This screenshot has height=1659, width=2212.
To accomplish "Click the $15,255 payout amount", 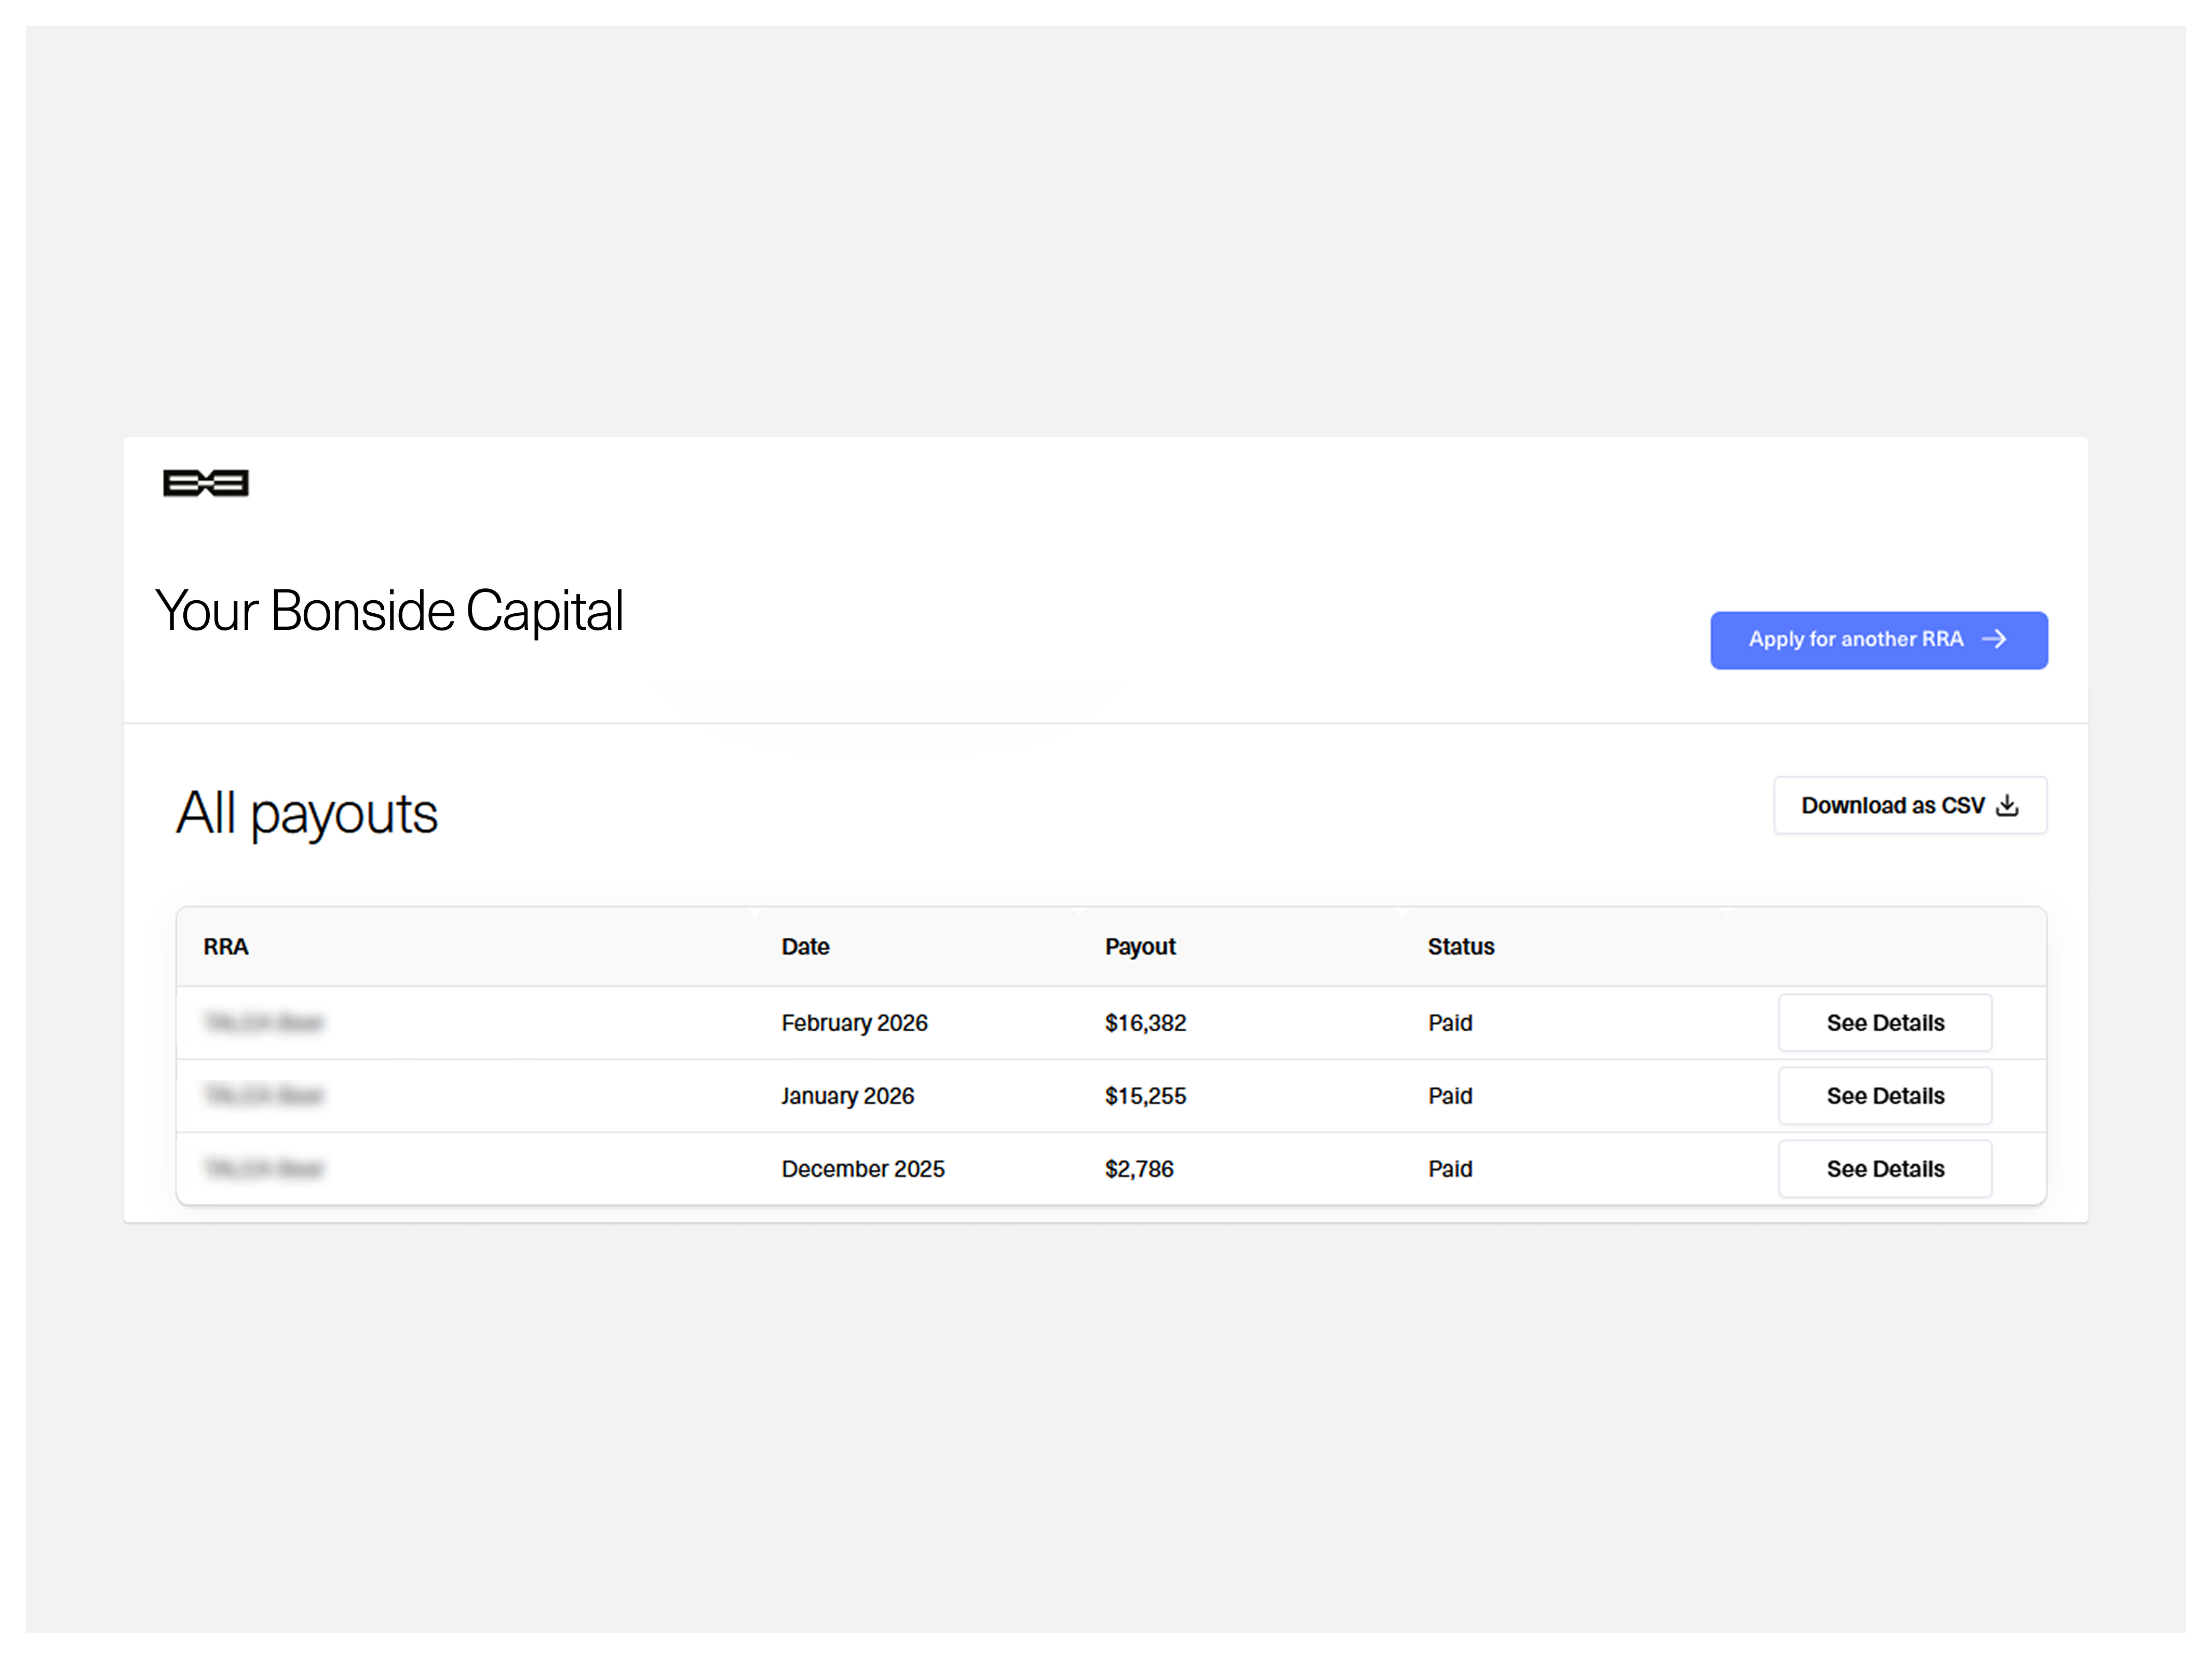I will click(x=1145, y=1096).
